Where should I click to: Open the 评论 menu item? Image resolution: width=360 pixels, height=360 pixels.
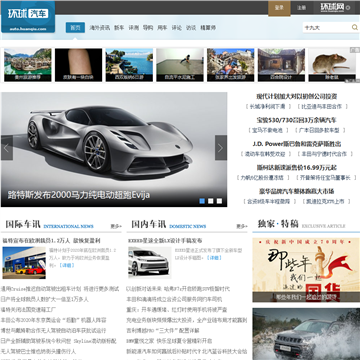pyautogui.click(x=177, y=28)
